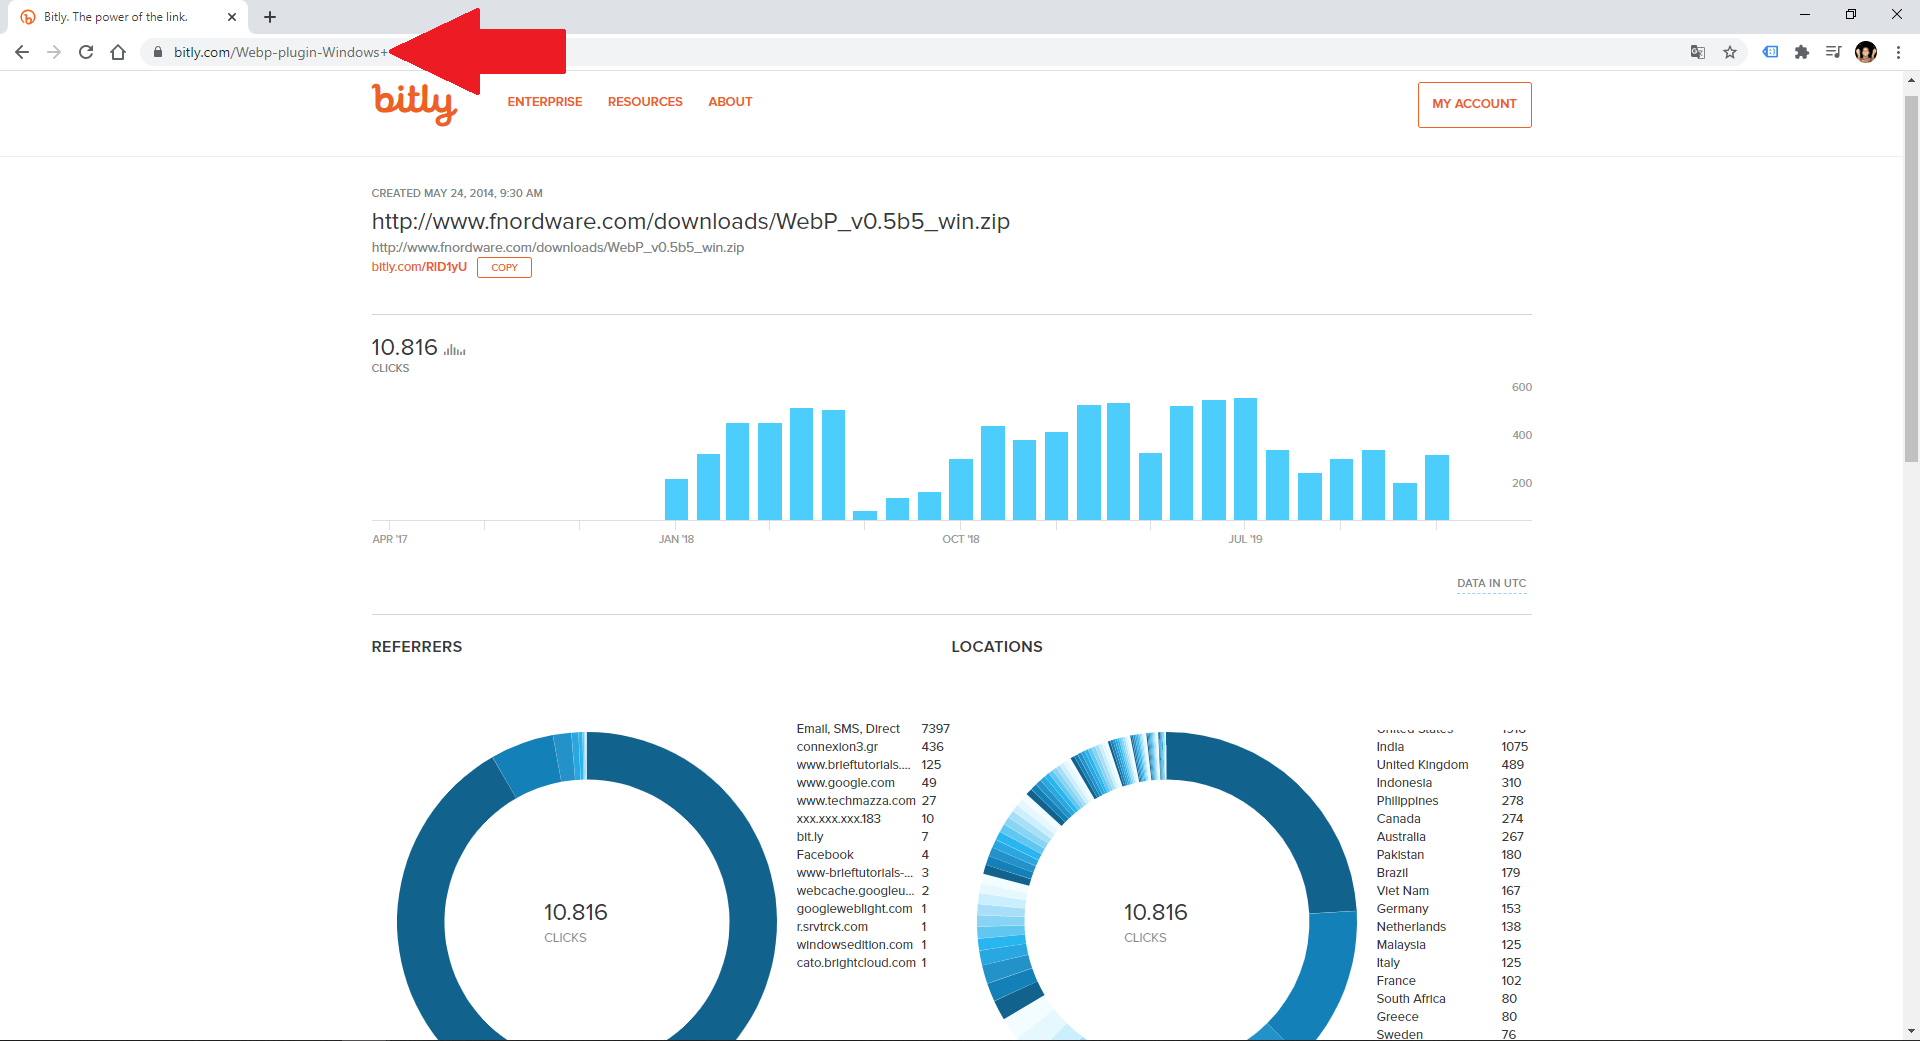Select cato.brightcloud.com referrer row
This screenshot has width=1920, height=1041.
(x=861, y=963)
